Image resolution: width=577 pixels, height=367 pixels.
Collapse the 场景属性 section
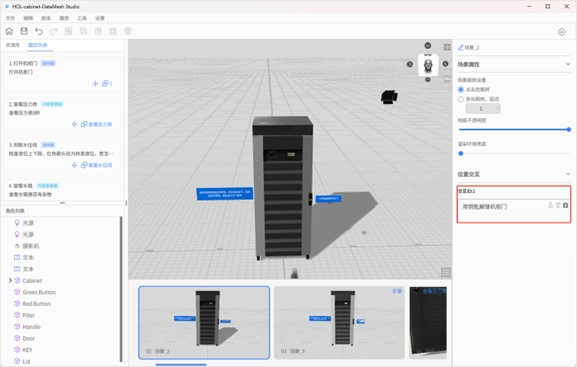click(x=568, y=64)
